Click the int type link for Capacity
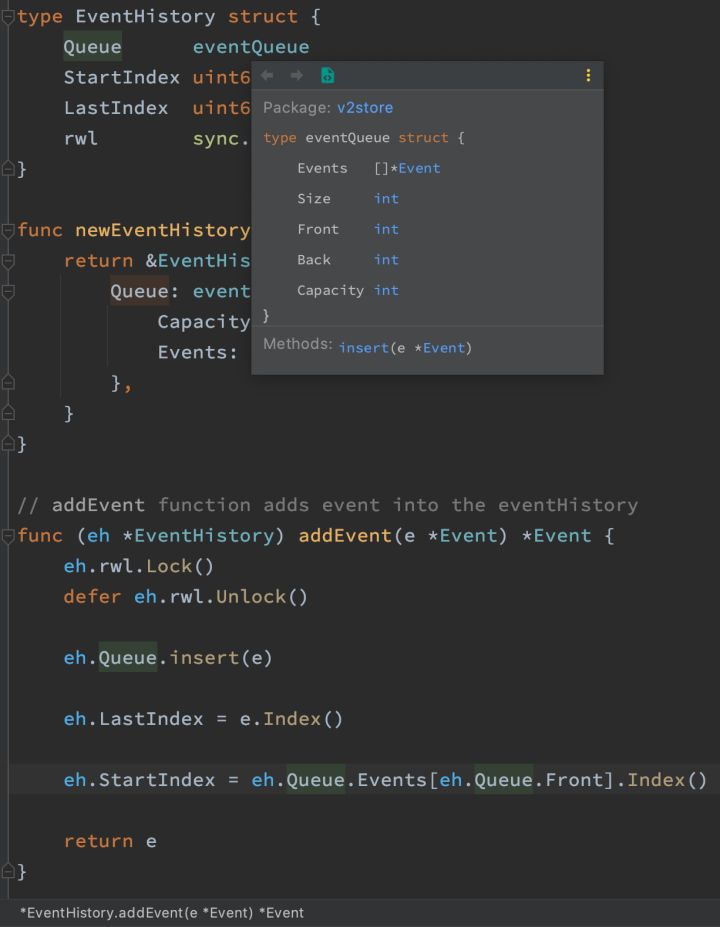 coord(386,290)
